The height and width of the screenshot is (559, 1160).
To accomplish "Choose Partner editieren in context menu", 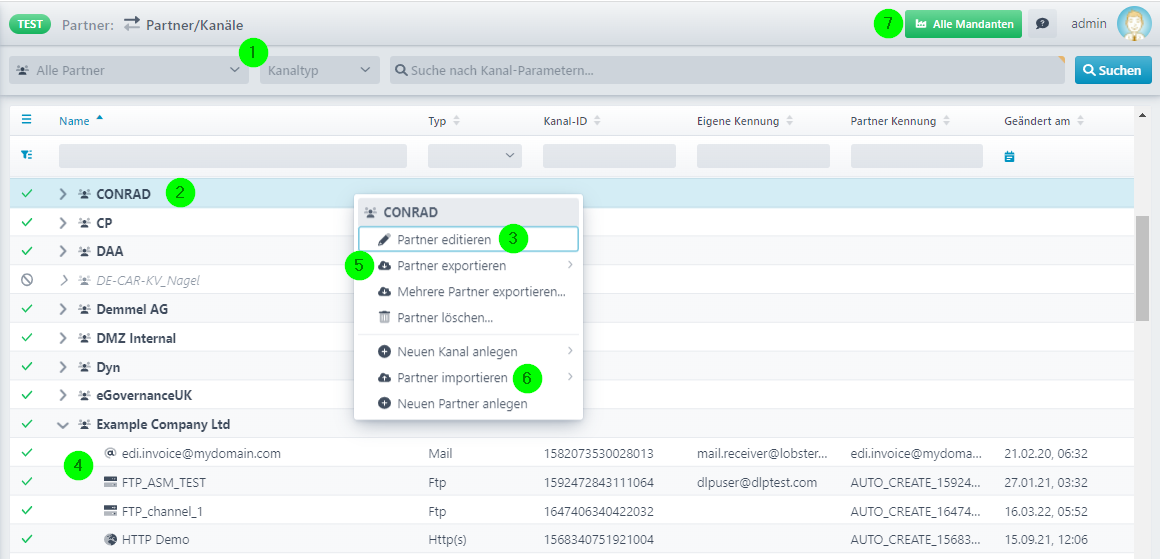I will tap(468, 240).
